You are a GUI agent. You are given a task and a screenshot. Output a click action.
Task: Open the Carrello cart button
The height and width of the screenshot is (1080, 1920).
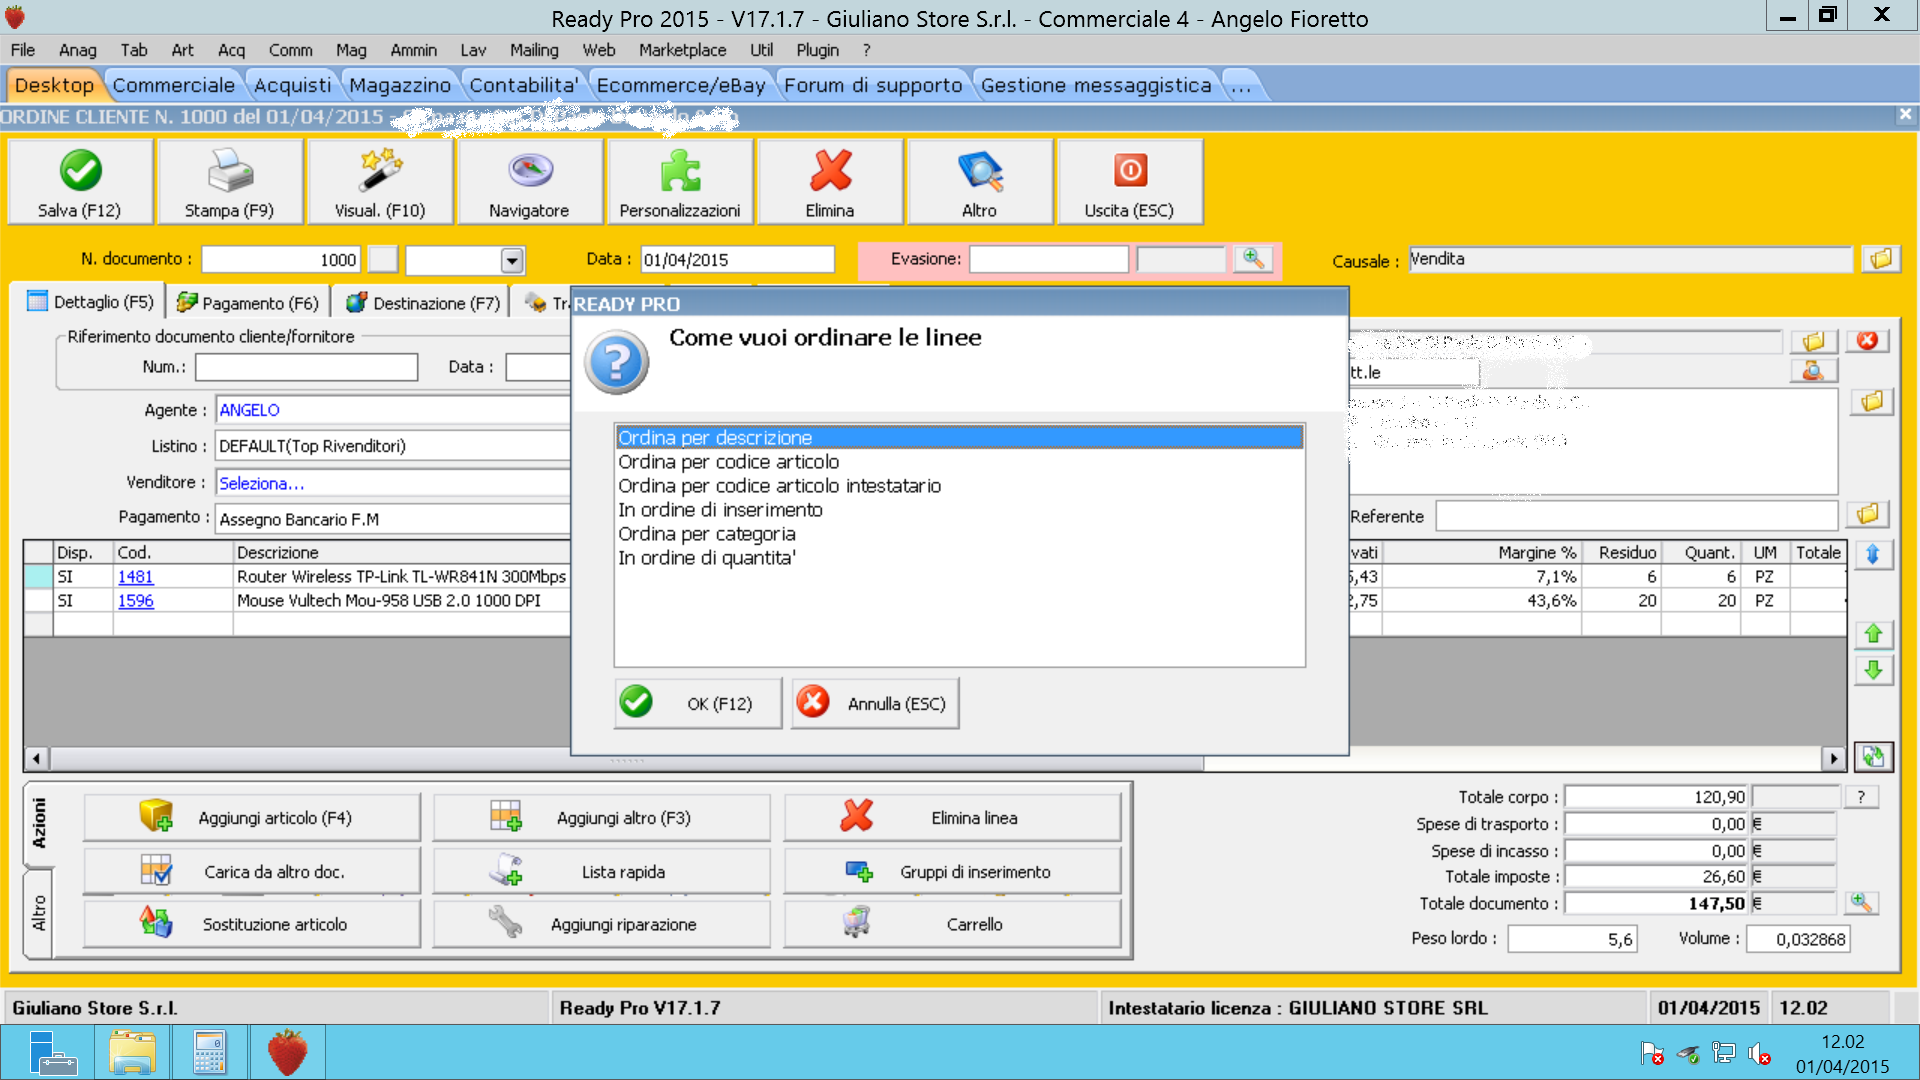click(x=953, y=924)
